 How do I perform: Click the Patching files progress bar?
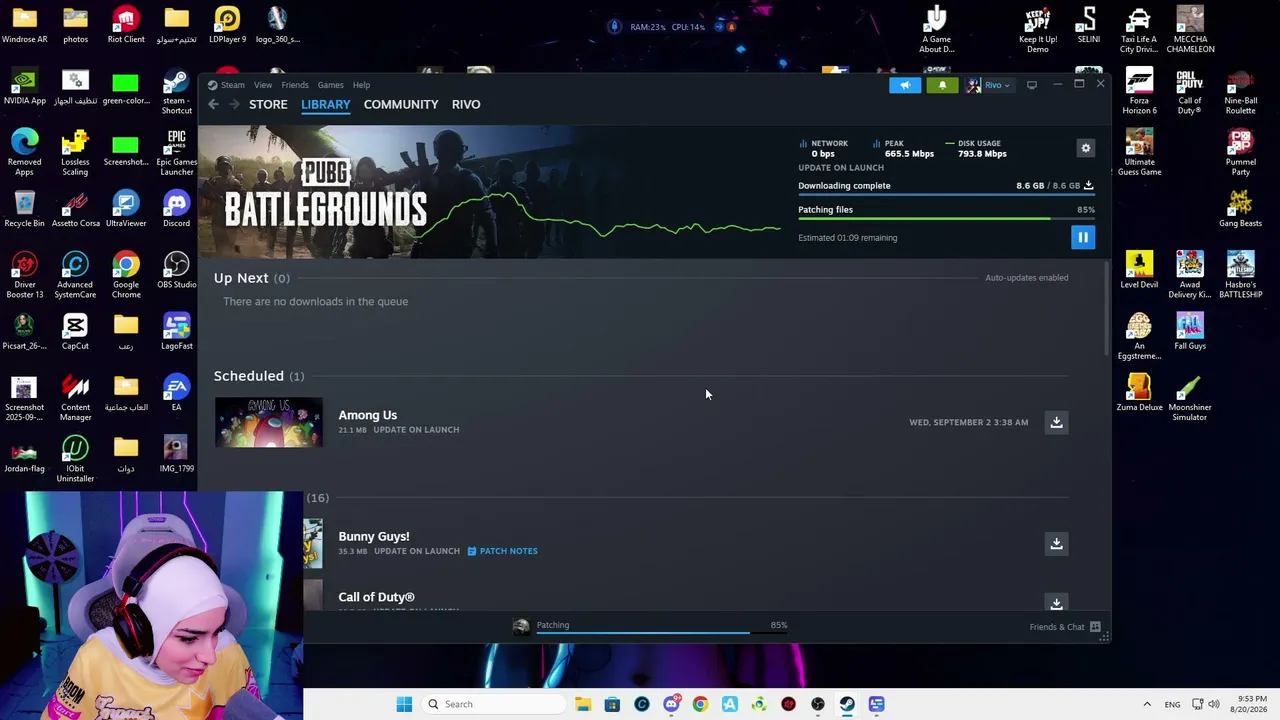[946, 219]
